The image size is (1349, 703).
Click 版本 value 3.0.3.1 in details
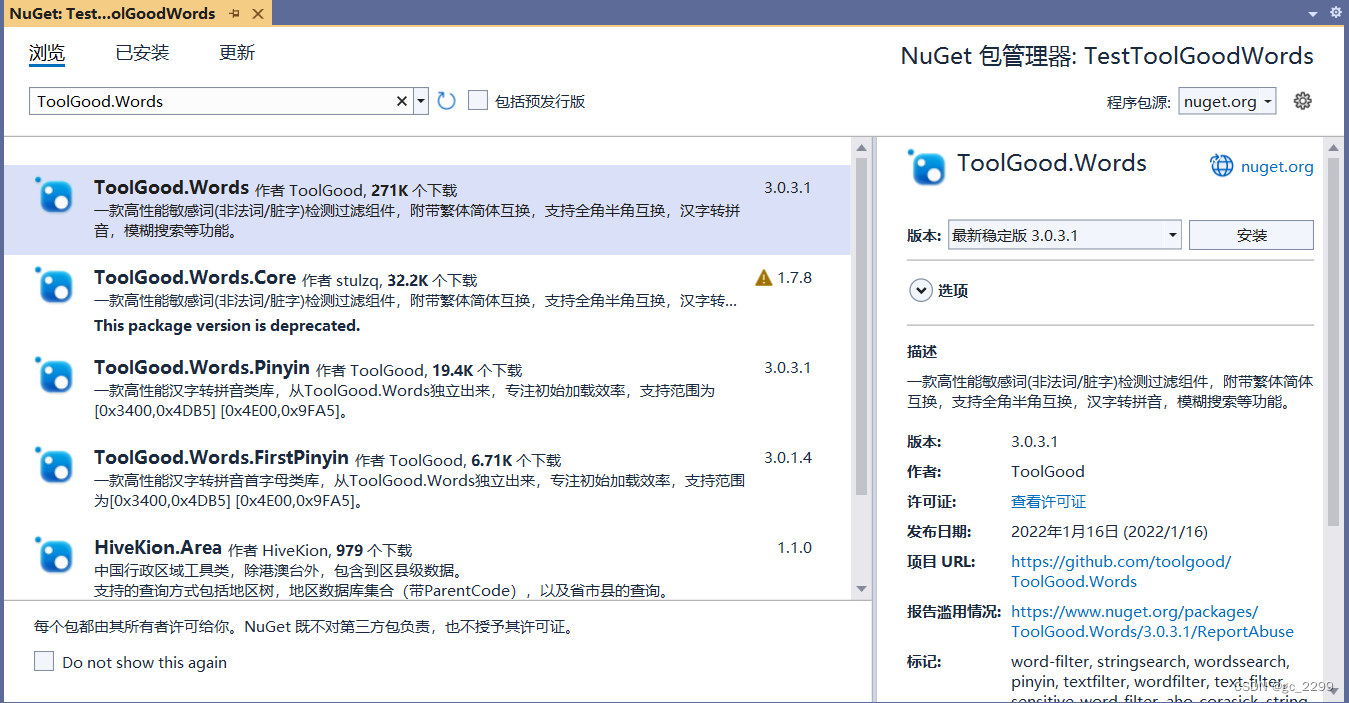pyautogui.click(x=1034, y=441)
